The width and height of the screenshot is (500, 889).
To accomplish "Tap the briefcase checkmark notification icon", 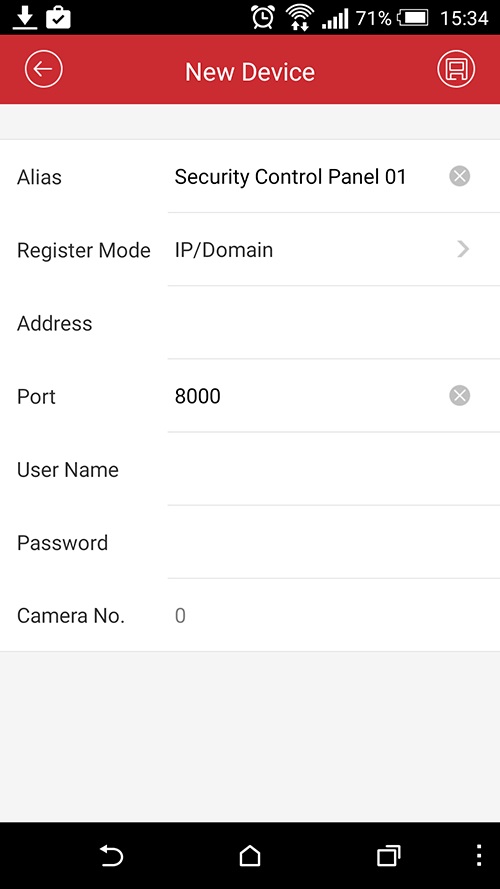I will (58, 18).
